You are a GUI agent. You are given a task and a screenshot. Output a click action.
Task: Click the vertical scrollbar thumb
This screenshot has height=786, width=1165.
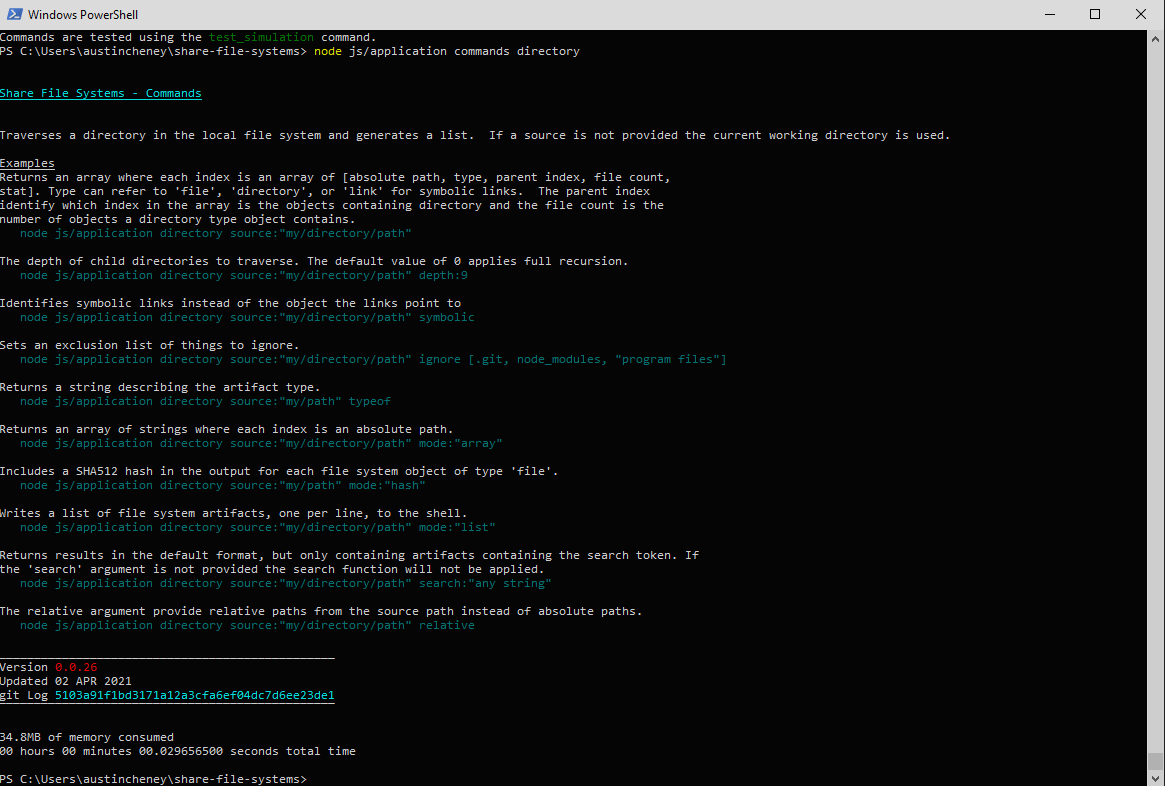coord(1155,761)
